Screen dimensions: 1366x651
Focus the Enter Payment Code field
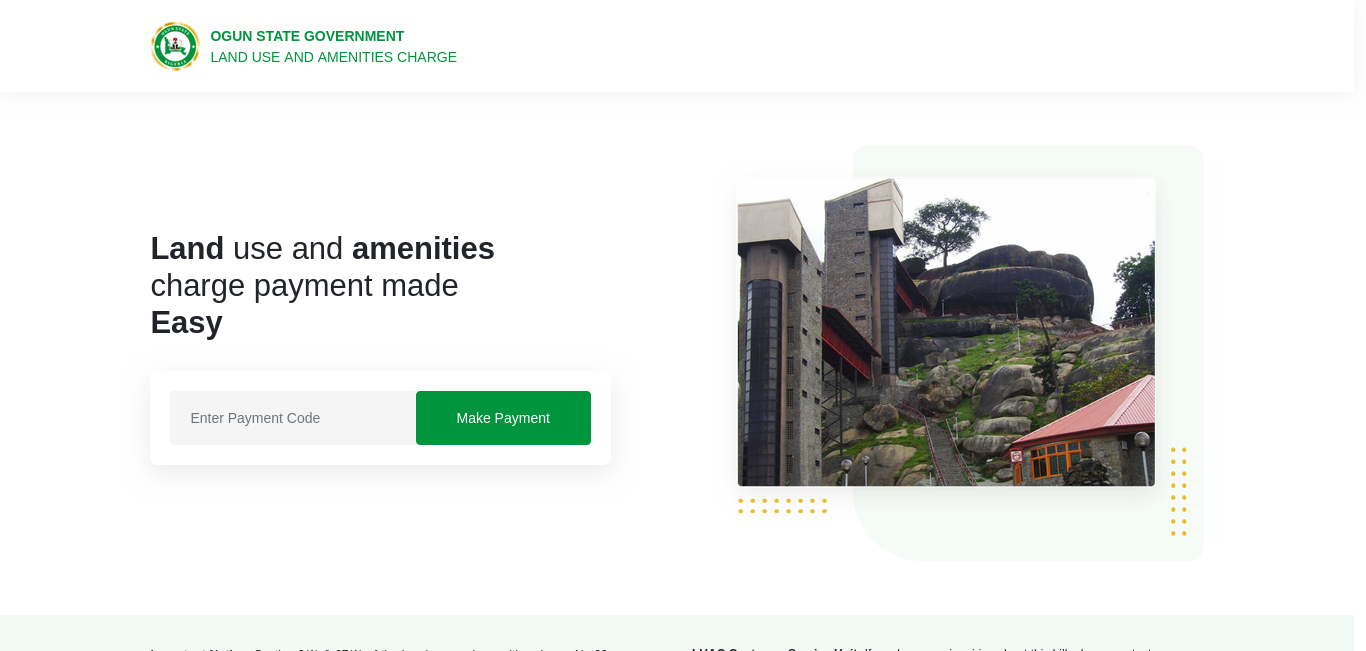[293, 418]
